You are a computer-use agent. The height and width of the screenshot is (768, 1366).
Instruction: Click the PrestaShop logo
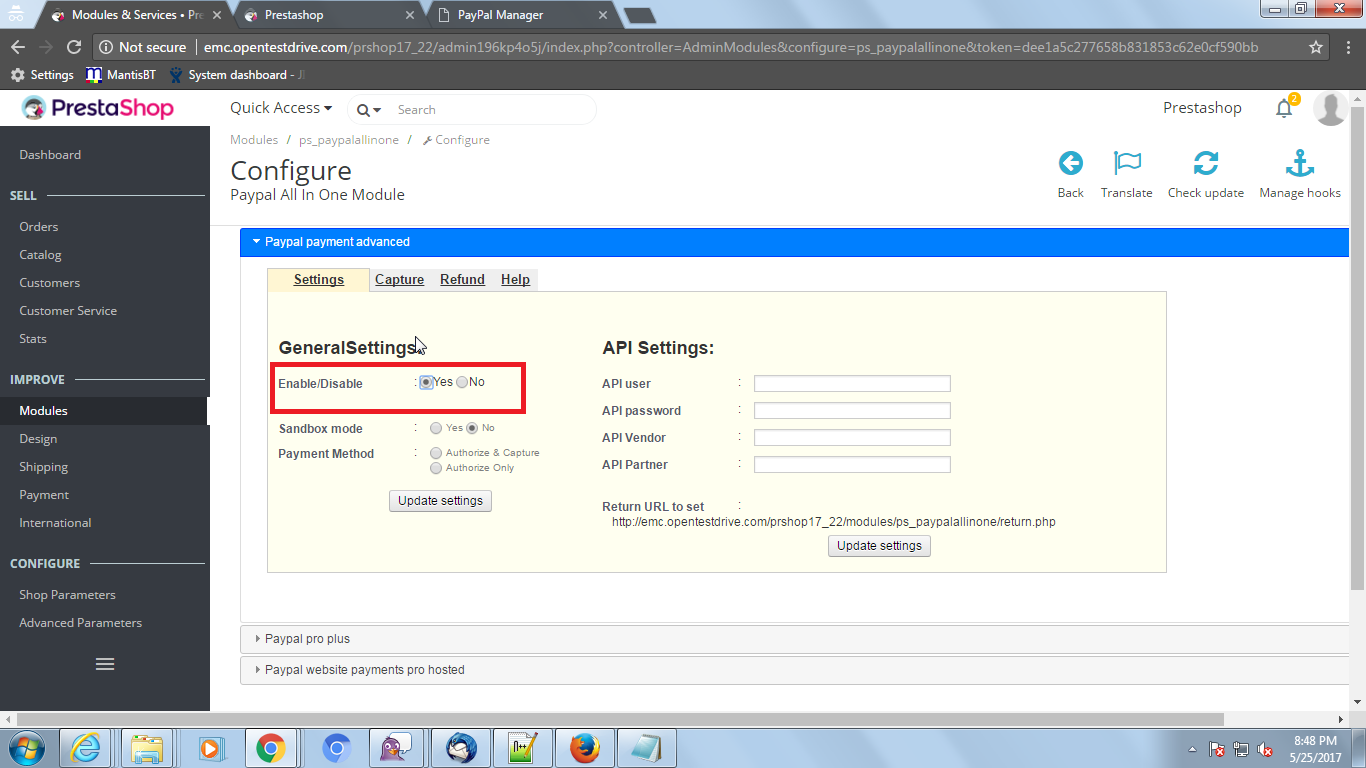[98, 108]
